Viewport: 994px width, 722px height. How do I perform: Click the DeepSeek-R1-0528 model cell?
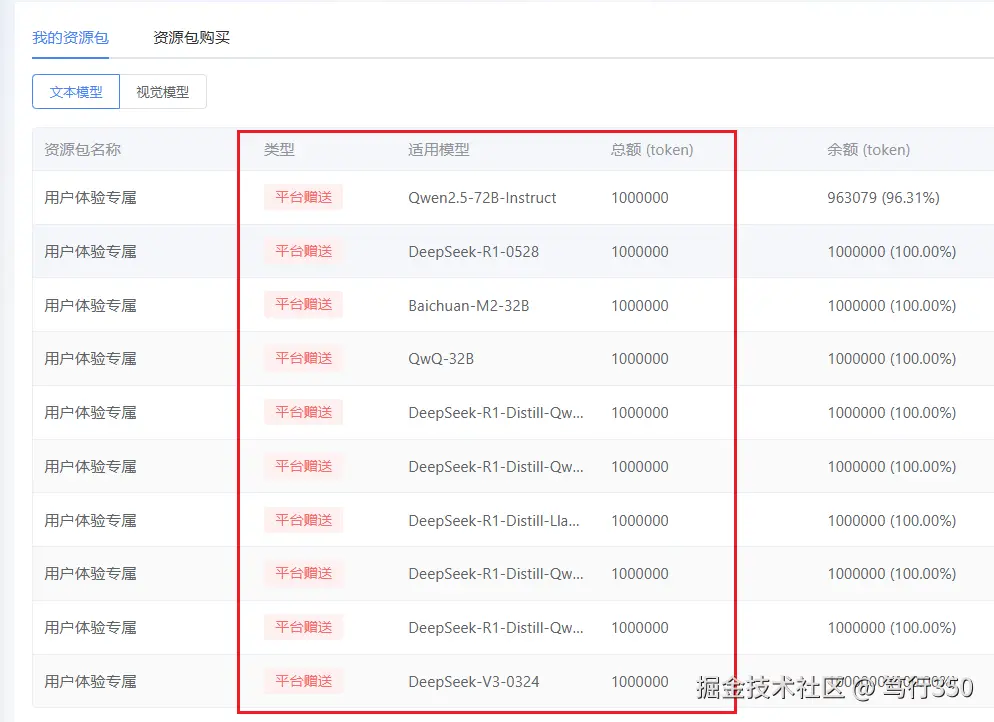pos(474,252)
